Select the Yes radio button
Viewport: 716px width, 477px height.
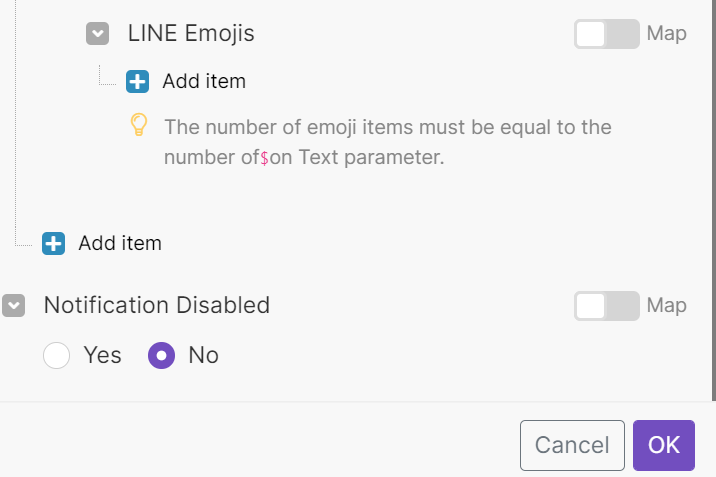click(x=57, y=355)
